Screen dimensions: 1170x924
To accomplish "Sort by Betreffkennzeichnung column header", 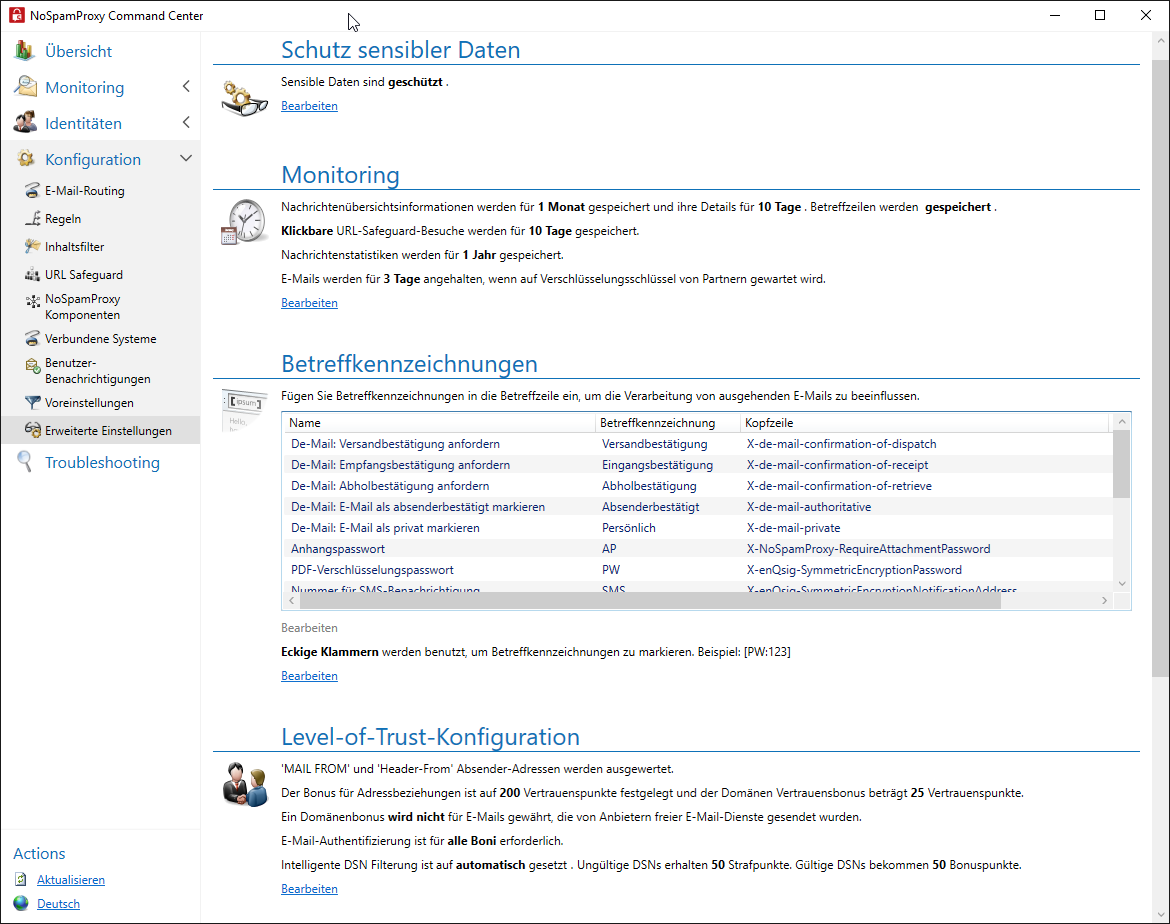I will [x=668, y=422].
